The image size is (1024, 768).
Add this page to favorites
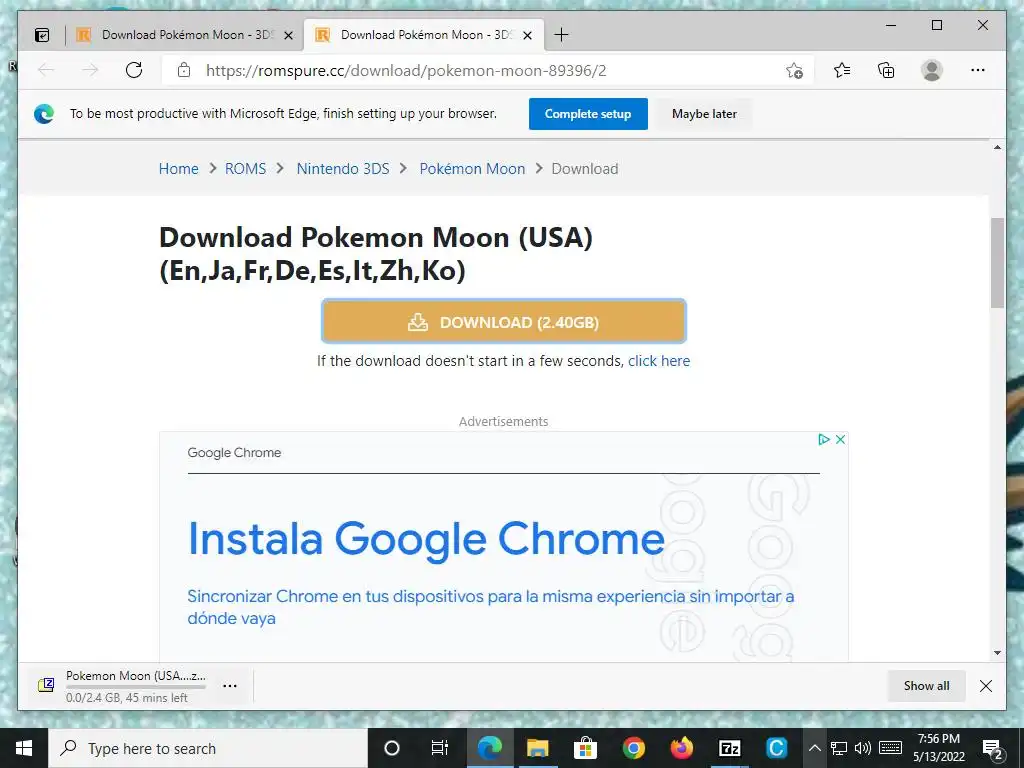pyautogui.click(x=794, y=71)
